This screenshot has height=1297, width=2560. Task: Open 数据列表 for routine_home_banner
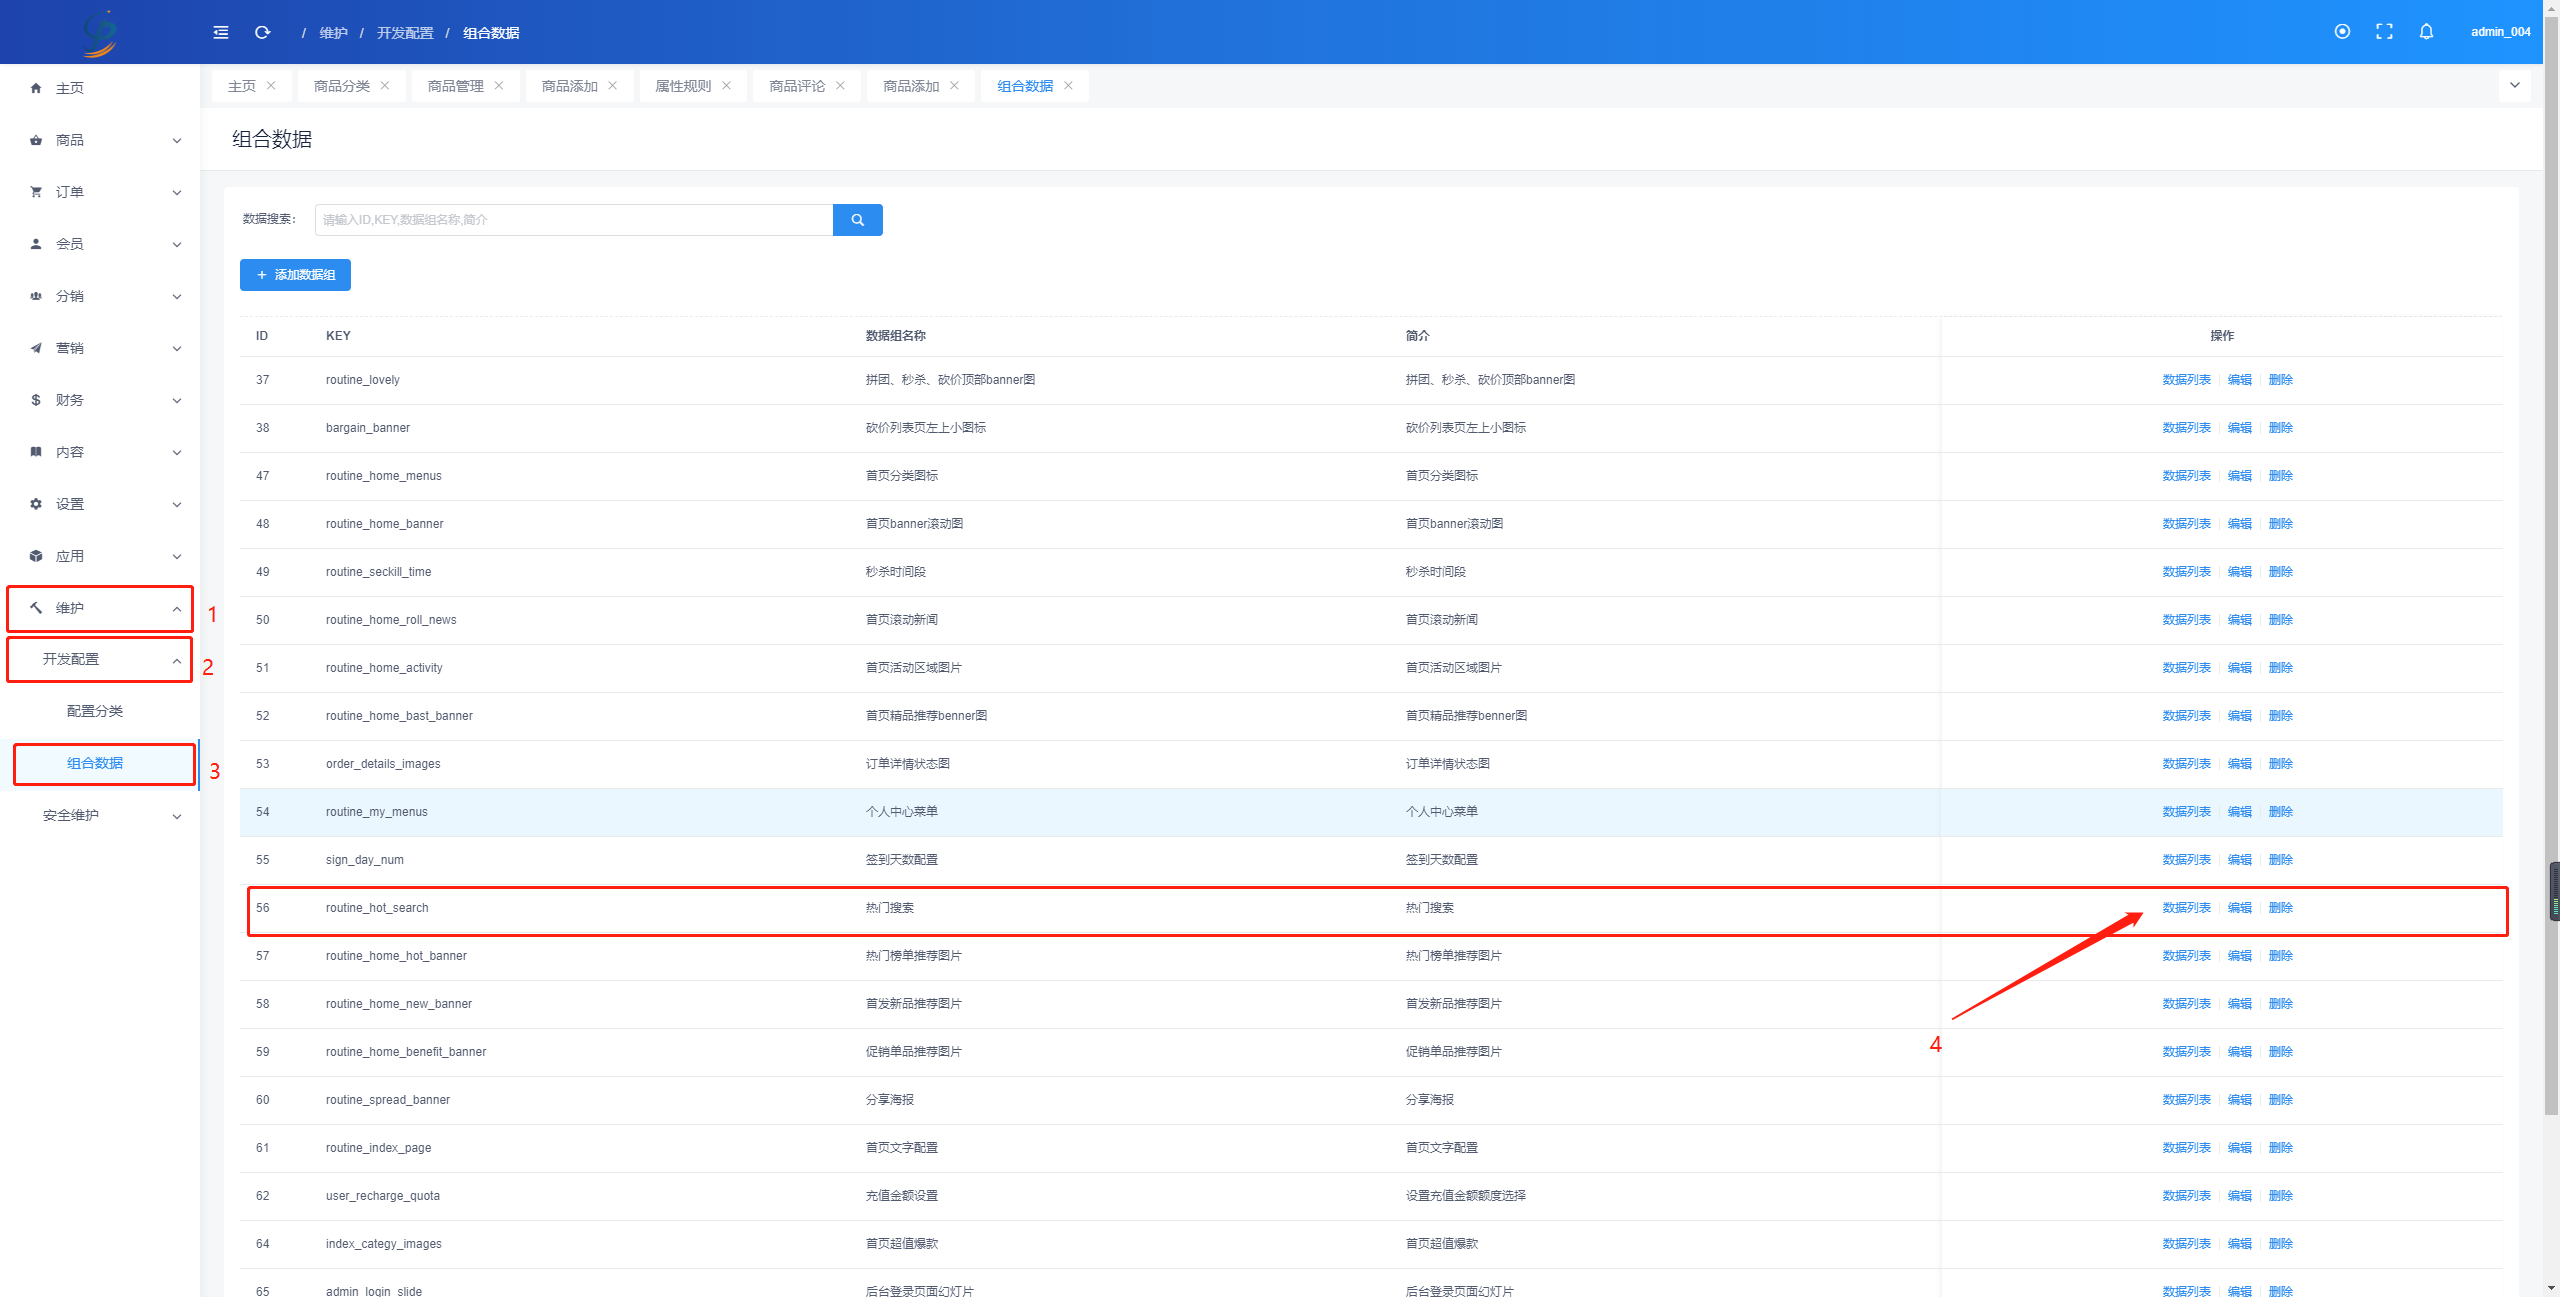[2187, 524]
